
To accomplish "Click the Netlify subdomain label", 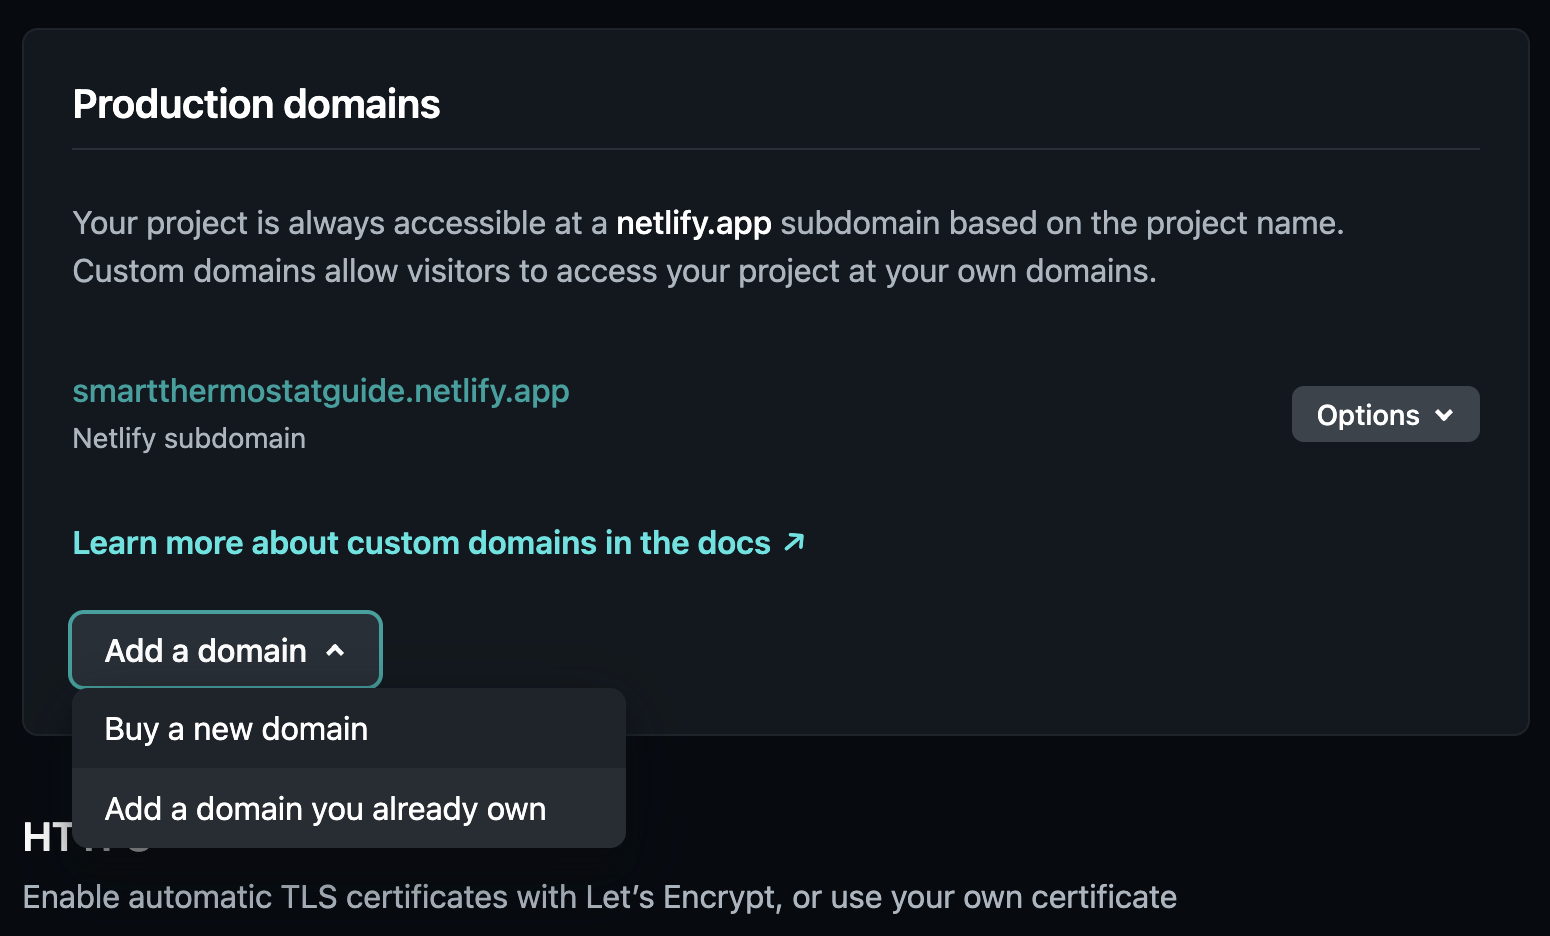I will 189,439.
